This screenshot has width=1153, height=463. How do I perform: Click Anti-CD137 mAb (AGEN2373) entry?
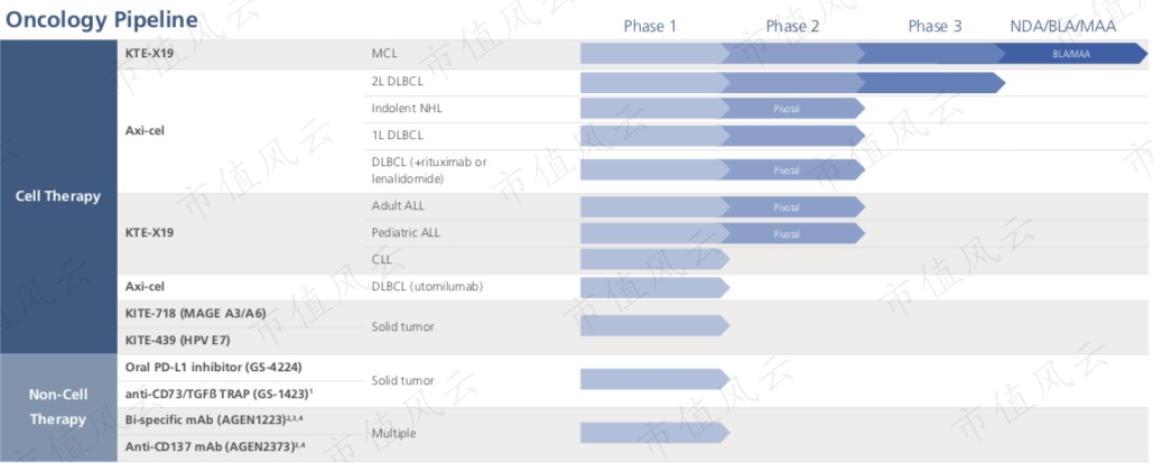click(x=215, y=446)
